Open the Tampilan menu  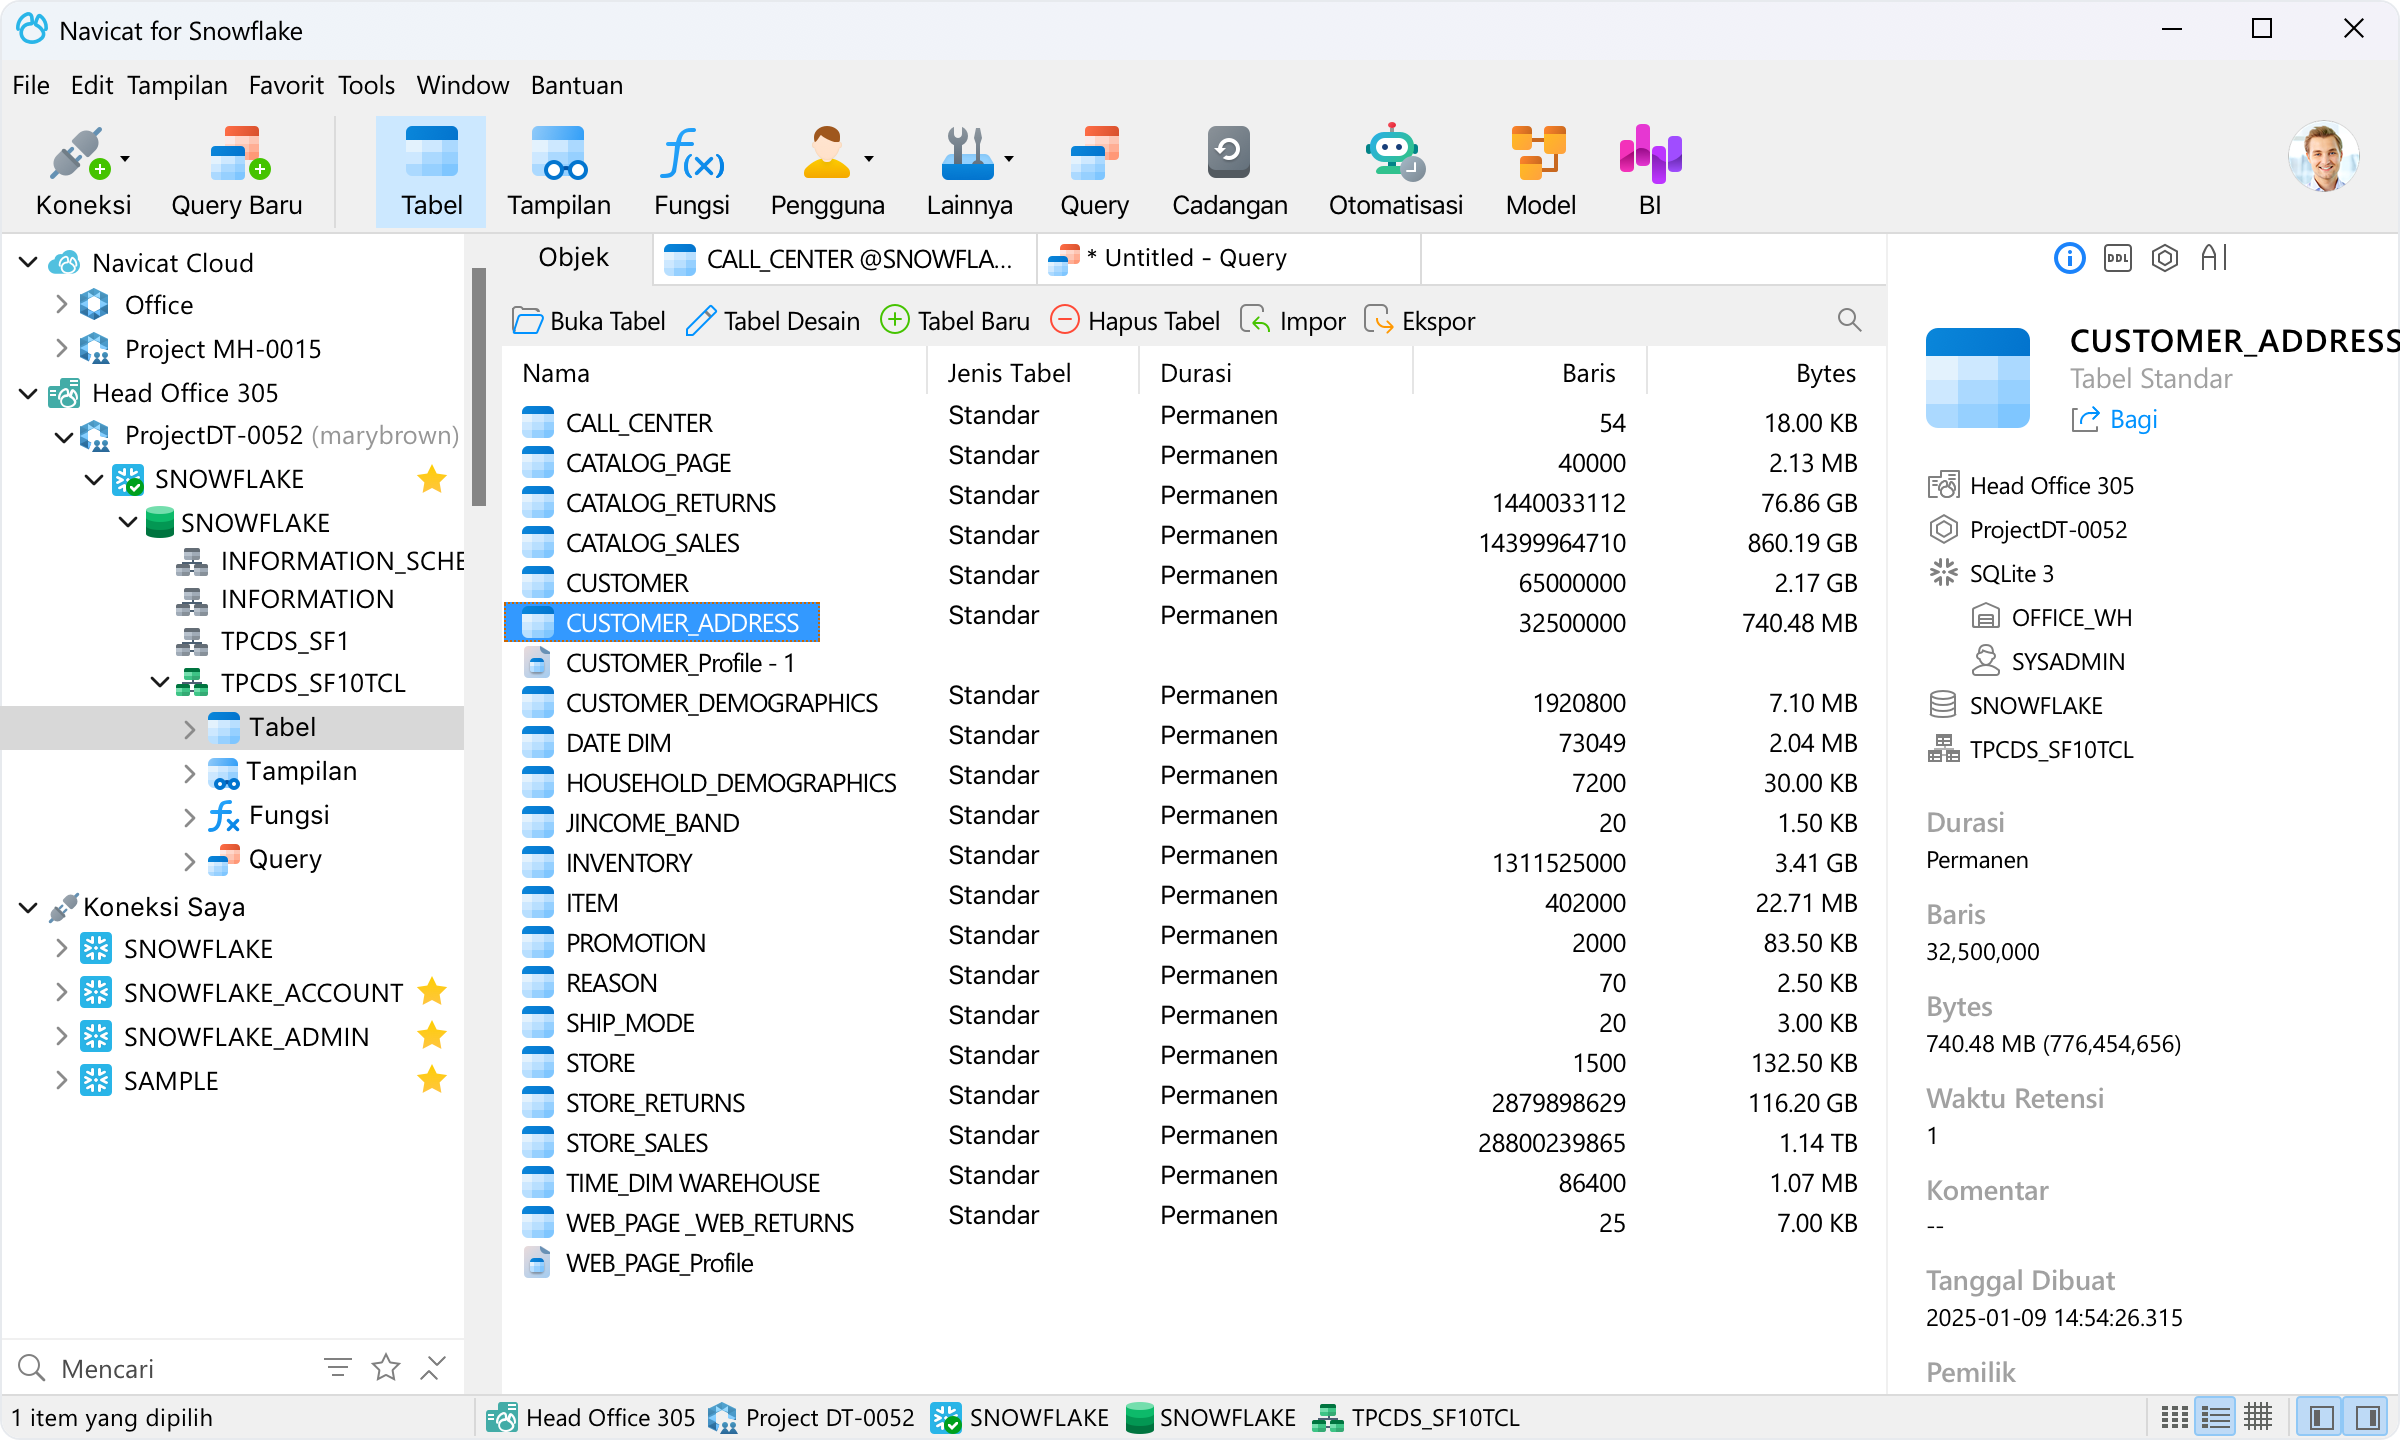pyautogui.click(x=177, y=85)
